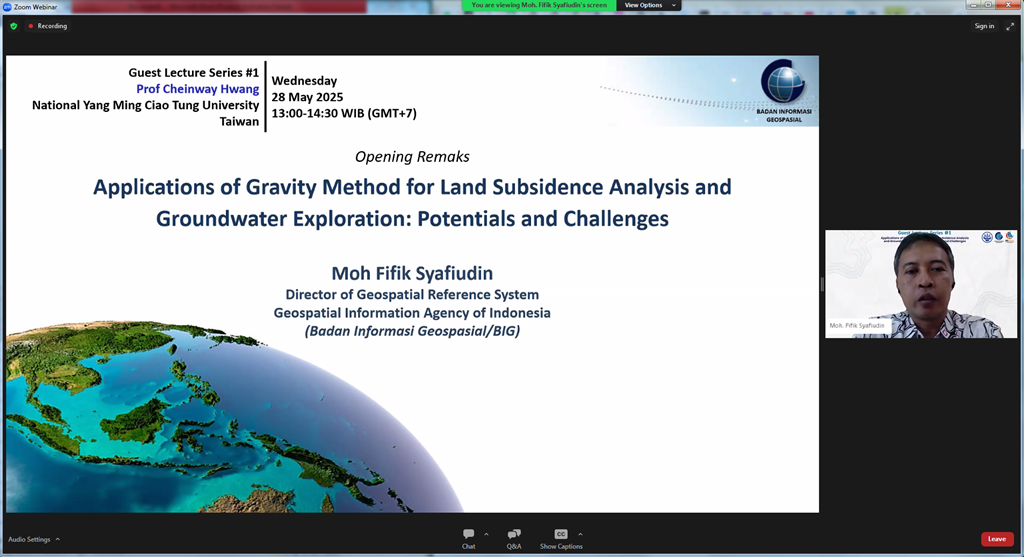This screenshot has height=557, width=1024.
Task: Click the green 'You are viewing' screen banner
Action: tap(540, 5)
